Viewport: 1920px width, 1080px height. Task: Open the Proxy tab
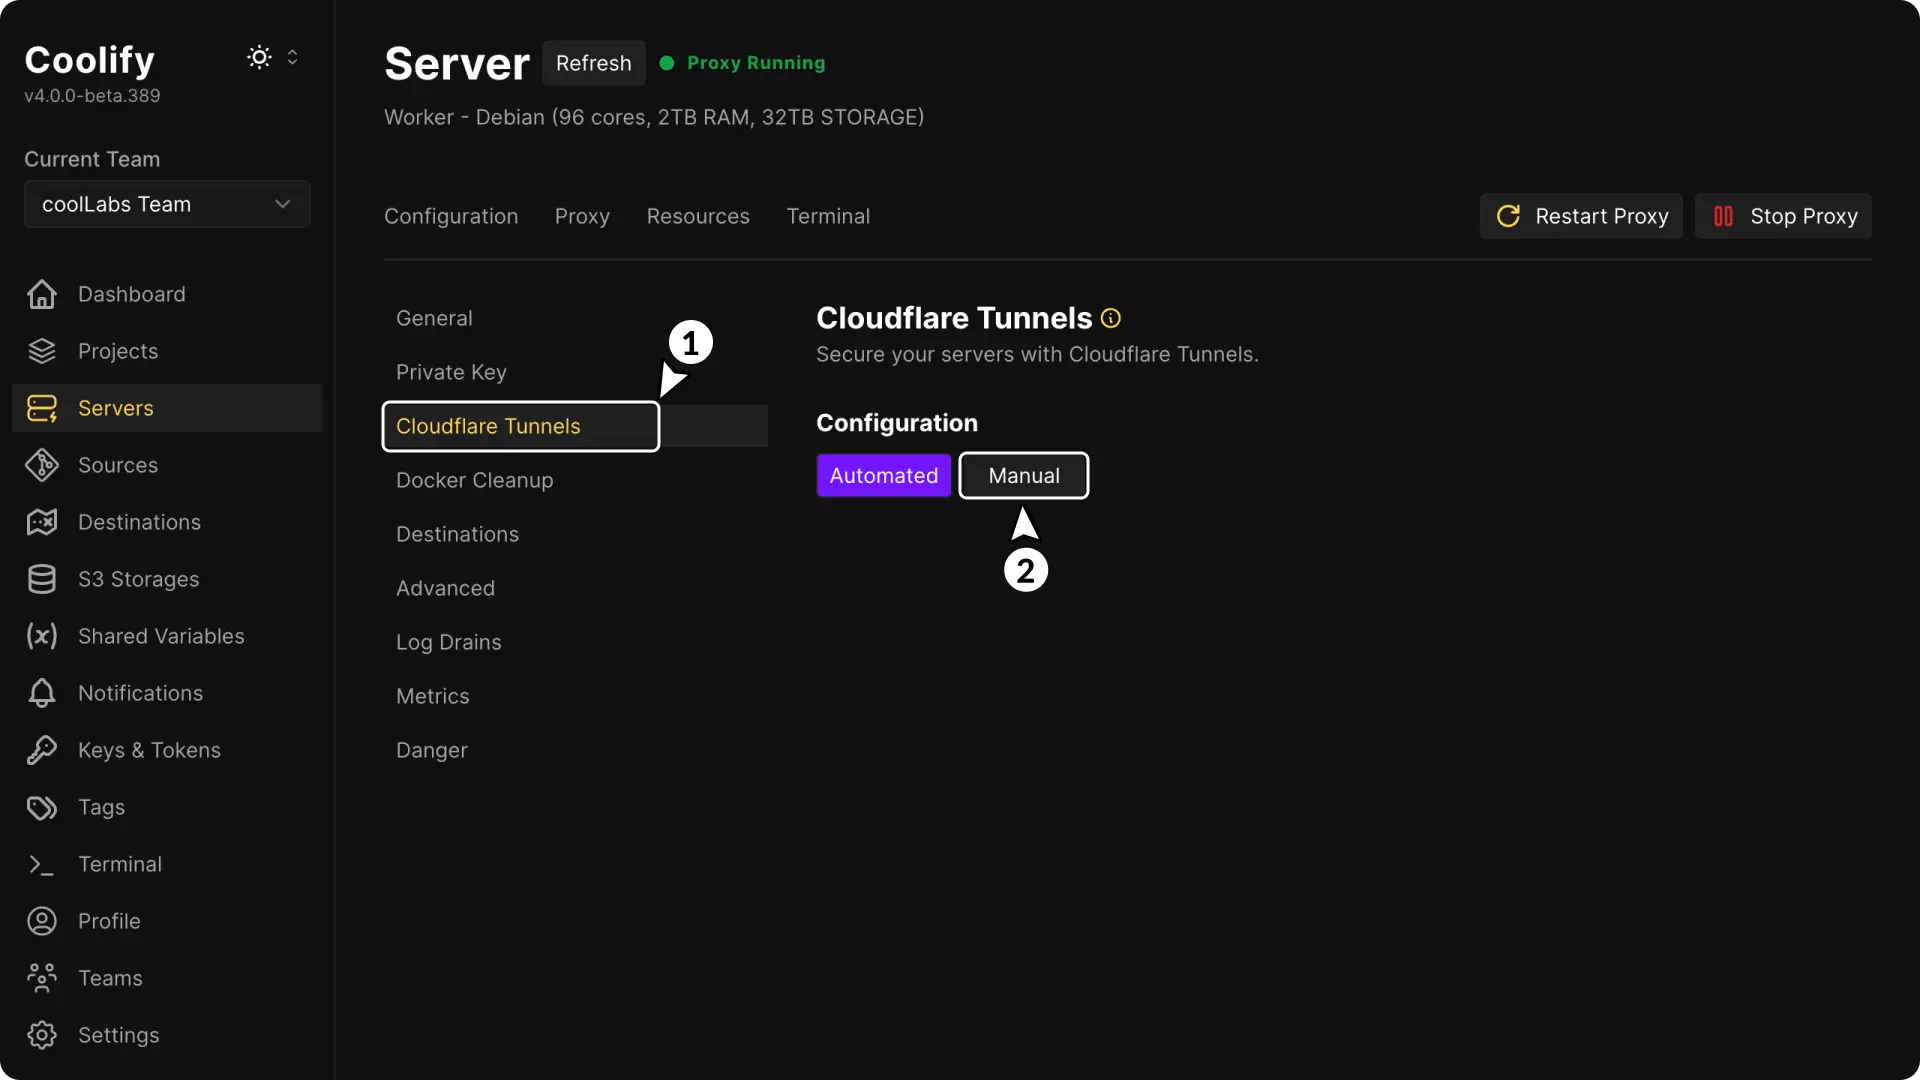click(x=582, y=216)
